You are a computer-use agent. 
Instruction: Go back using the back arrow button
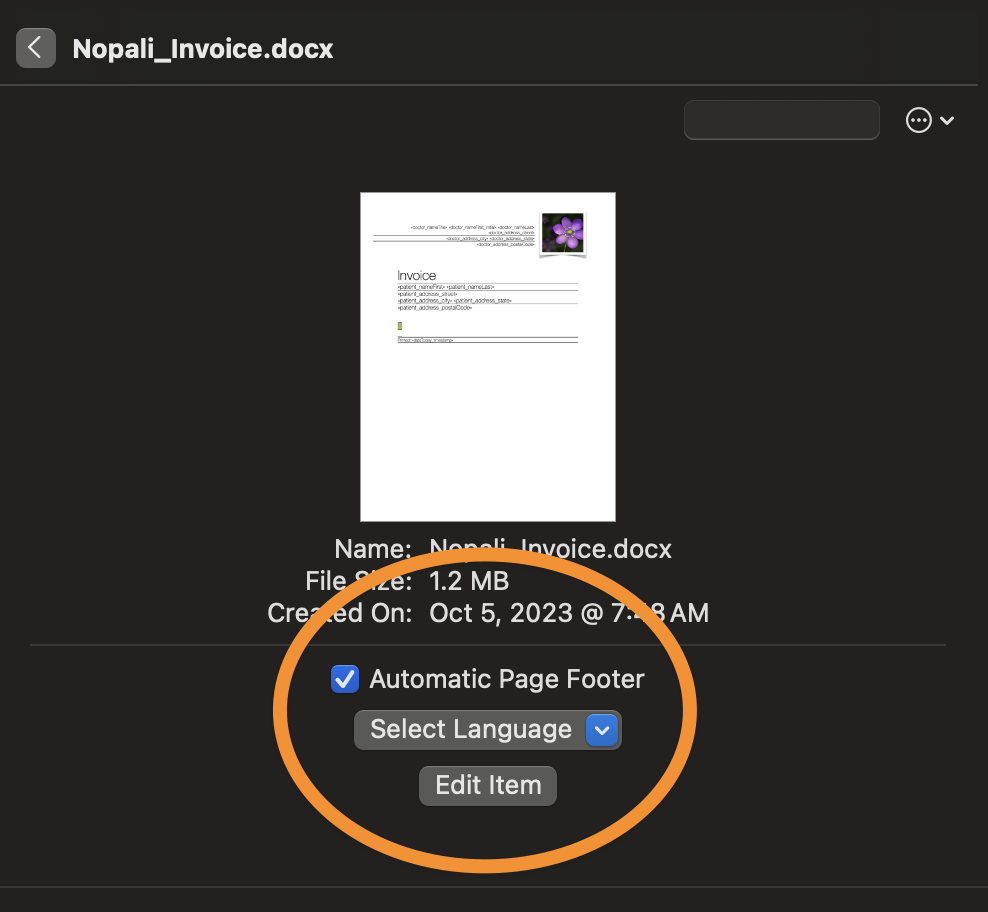tap(35, 48)
